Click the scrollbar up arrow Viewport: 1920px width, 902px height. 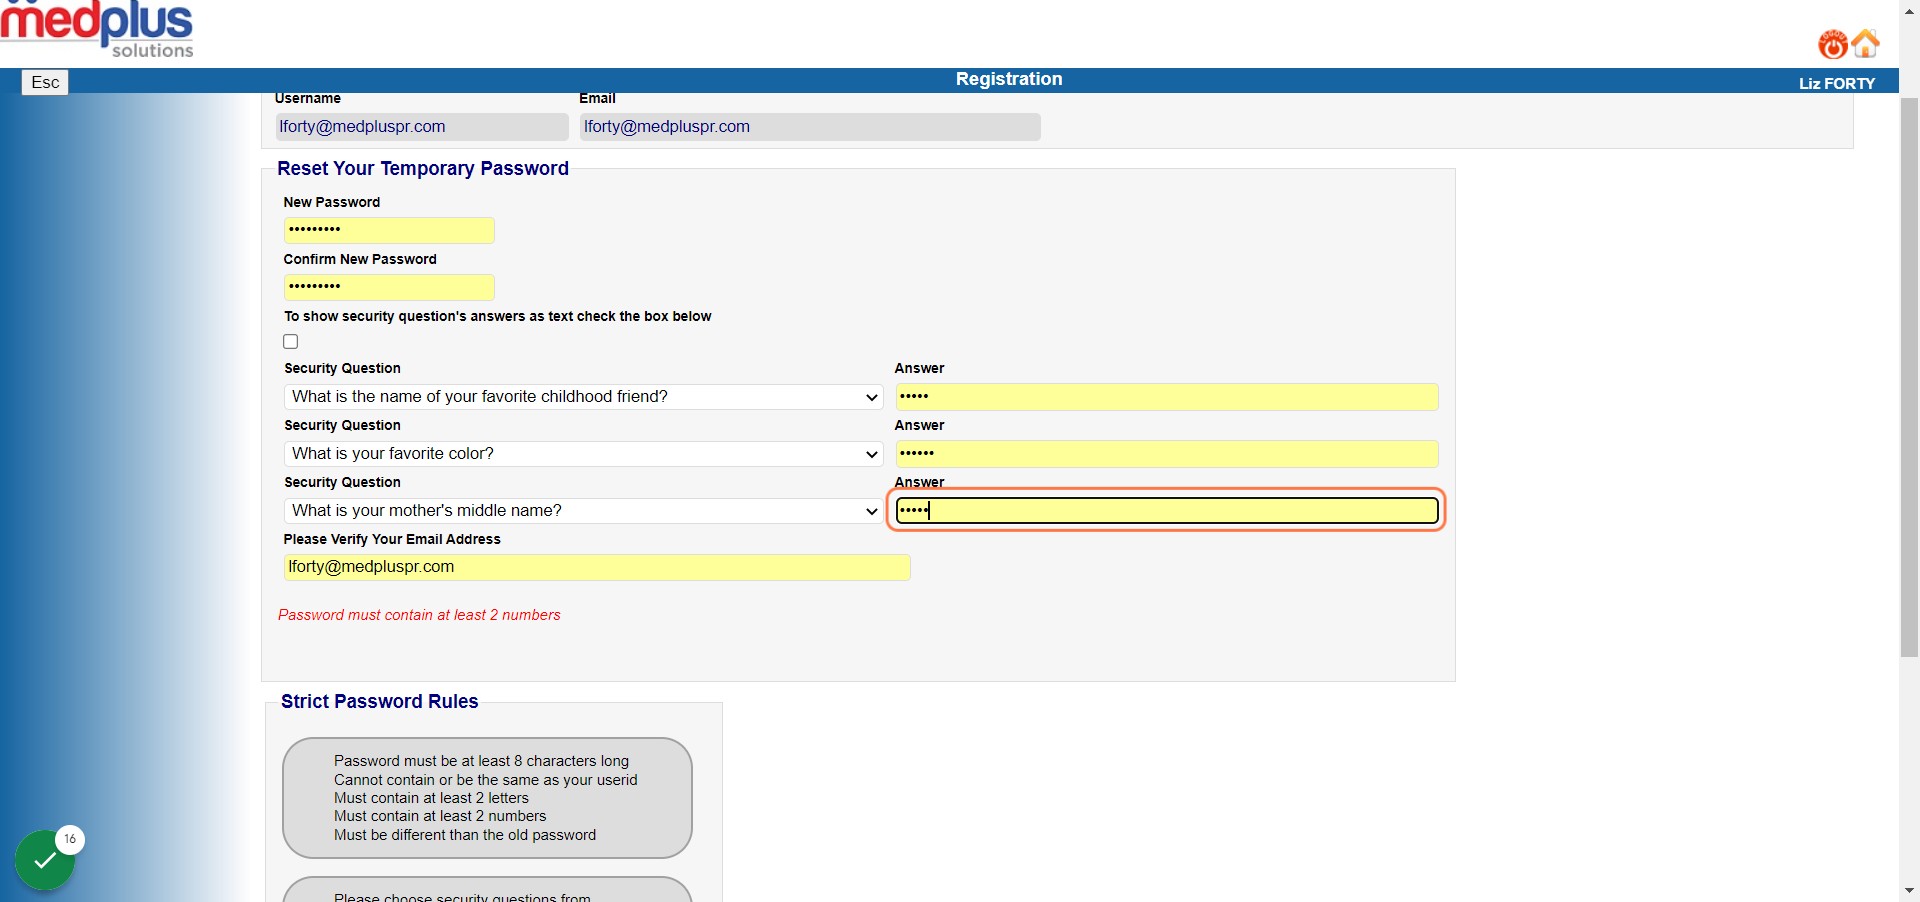tap(1909, 10)
